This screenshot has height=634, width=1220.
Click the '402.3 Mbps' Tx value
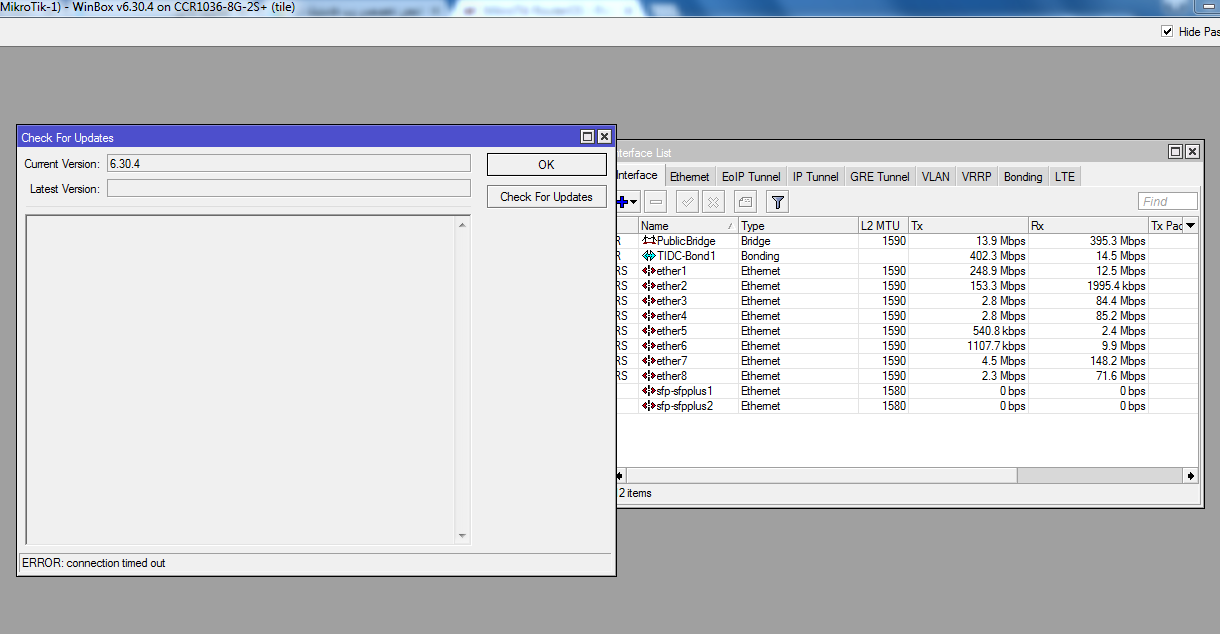click(x=997, y=256)
